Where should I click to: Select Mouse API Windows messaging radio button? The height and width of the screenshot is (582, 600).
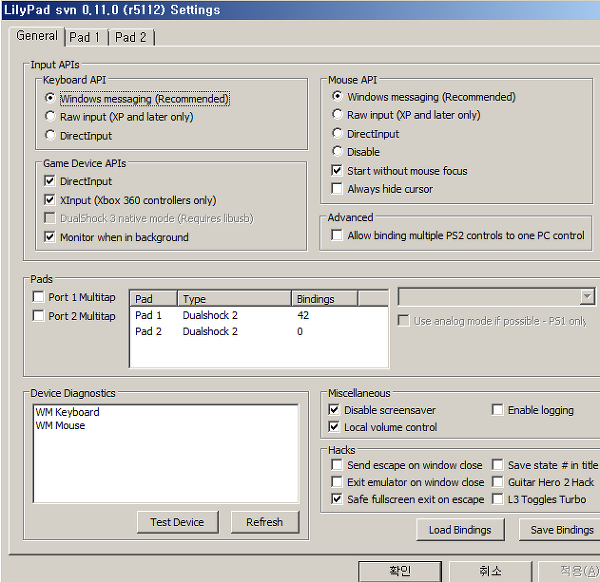pos(337,96)
